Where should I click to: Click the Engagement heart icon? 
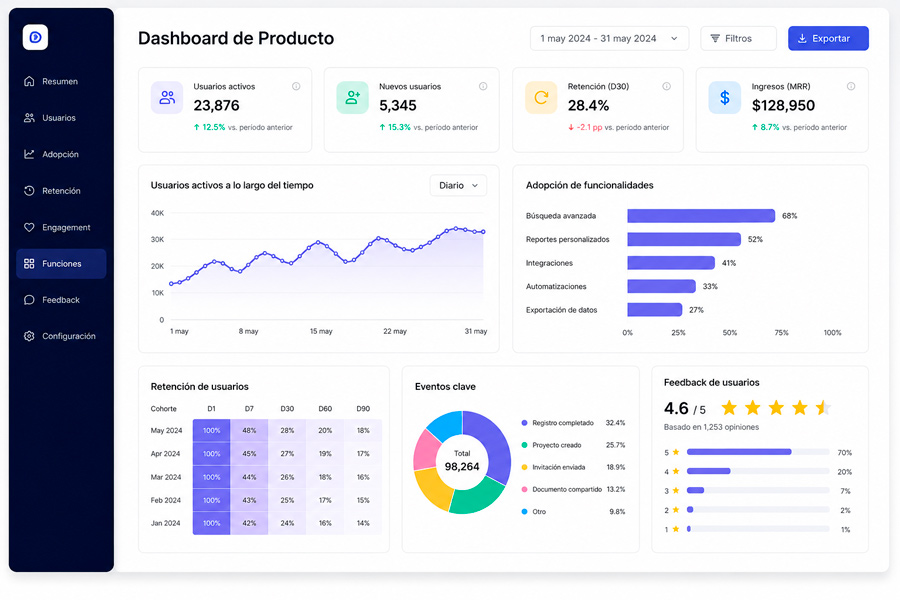click(29, 227)
